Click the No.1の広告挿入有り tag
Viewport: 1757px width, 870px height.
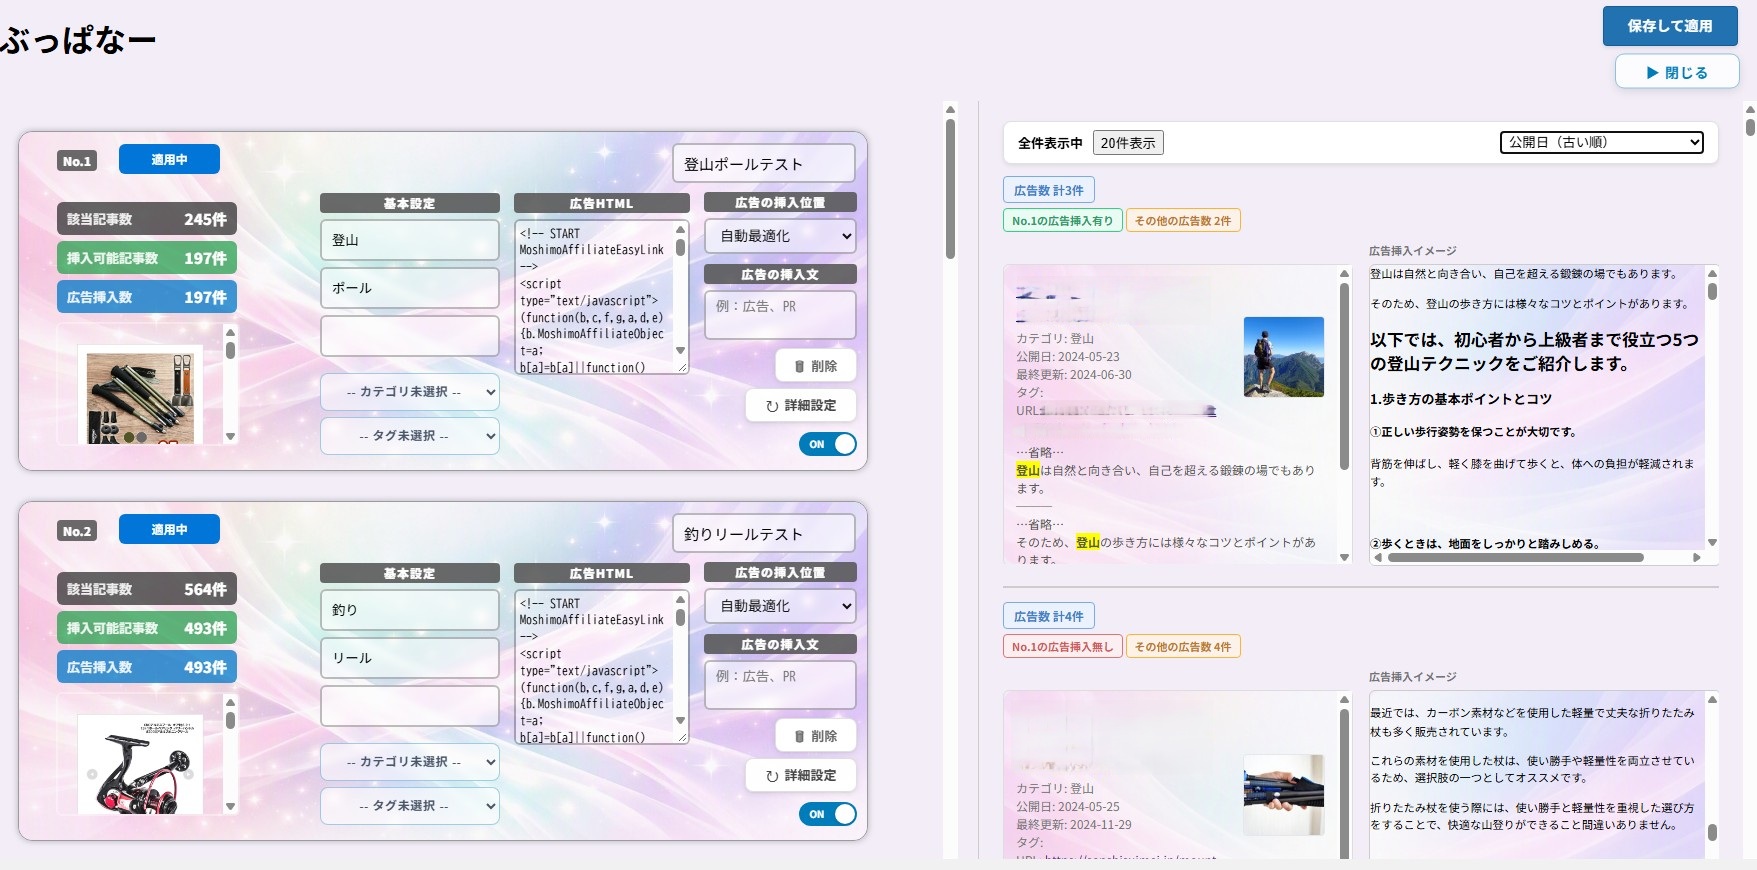[x=1062, y=221]
